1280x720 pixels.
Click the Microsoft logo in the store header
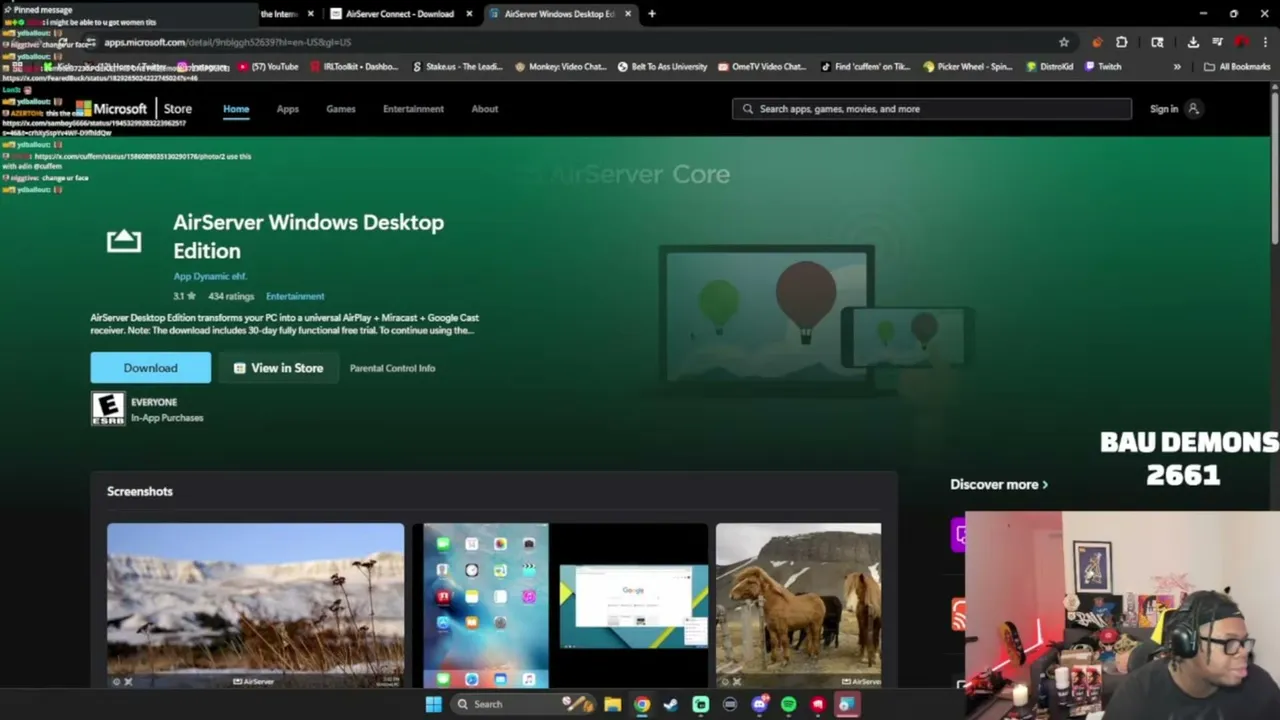111,109
